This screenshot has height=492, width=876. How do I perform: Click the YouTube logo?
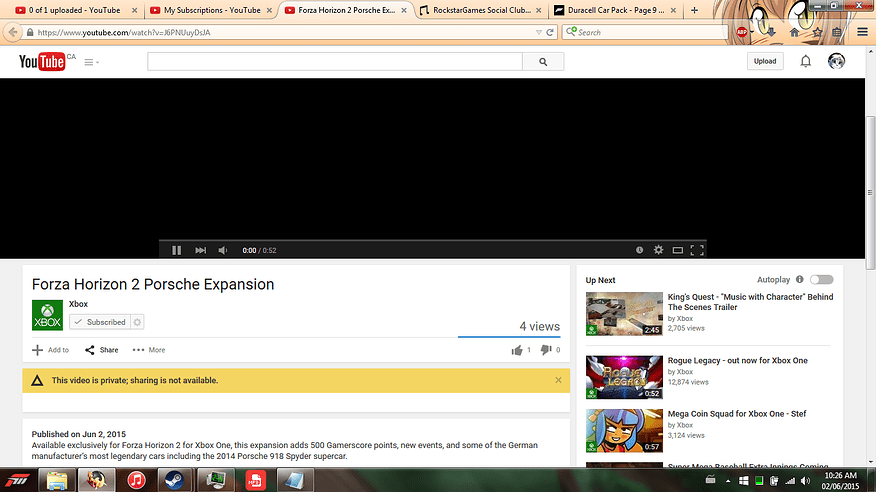pyautogui.click(x=42, y=61)
